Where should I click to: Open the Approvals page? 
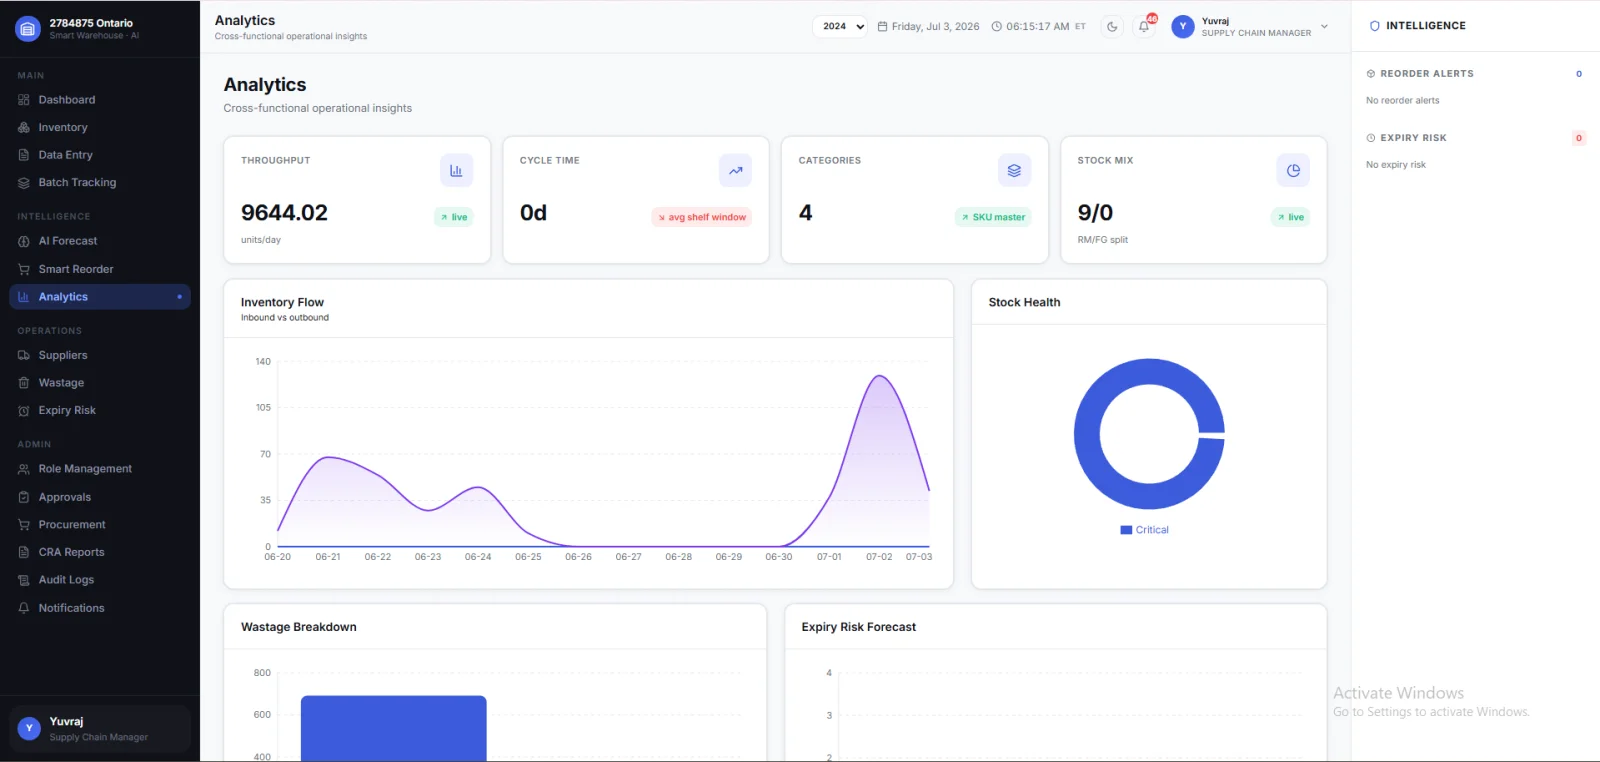(x=100, y=497)
